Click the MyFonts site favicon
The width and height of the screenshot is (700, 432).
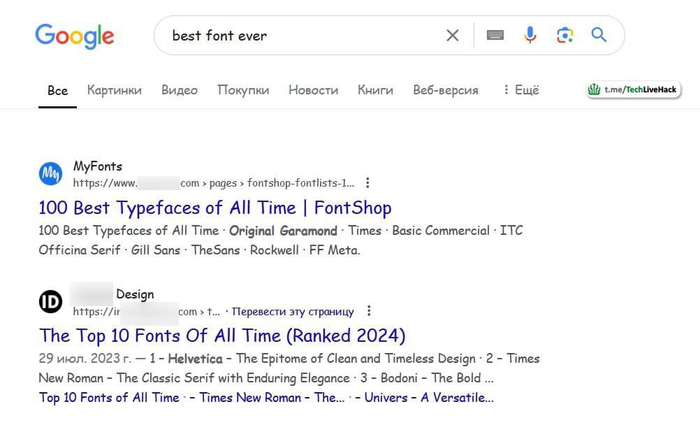pos(50,174)
